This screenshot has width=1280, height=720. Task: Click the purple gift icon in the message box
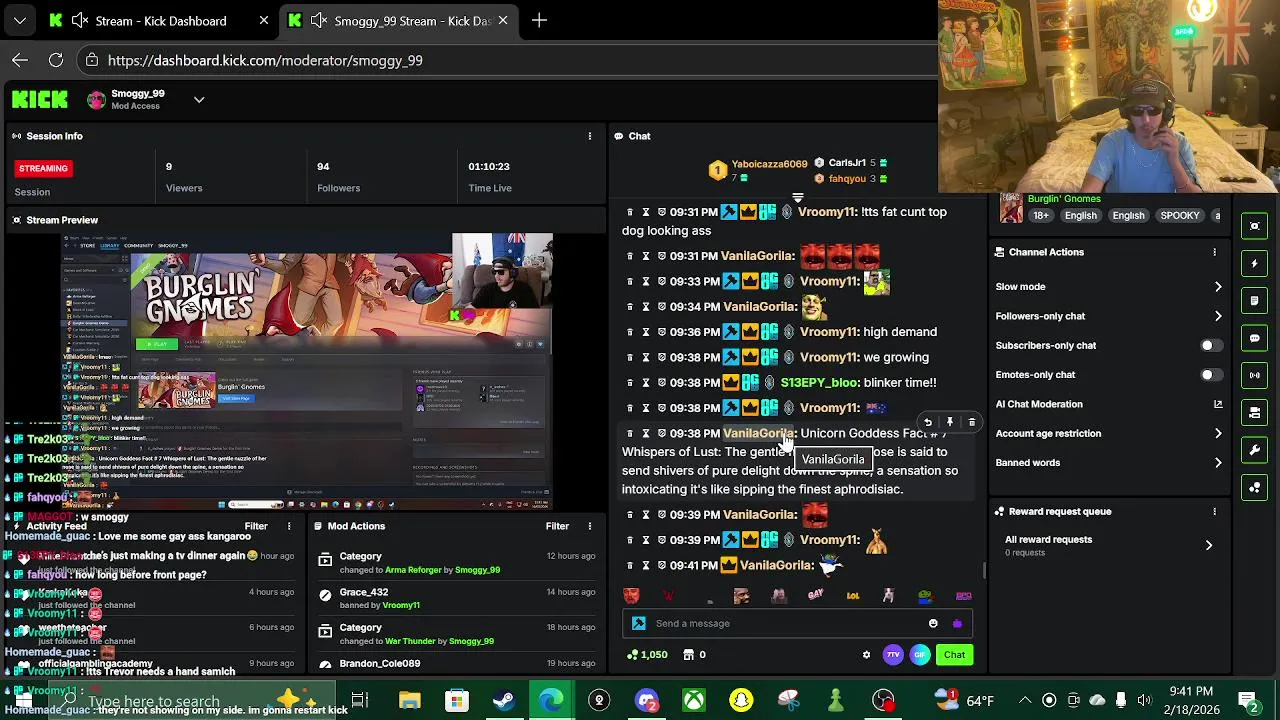(957, 623)
